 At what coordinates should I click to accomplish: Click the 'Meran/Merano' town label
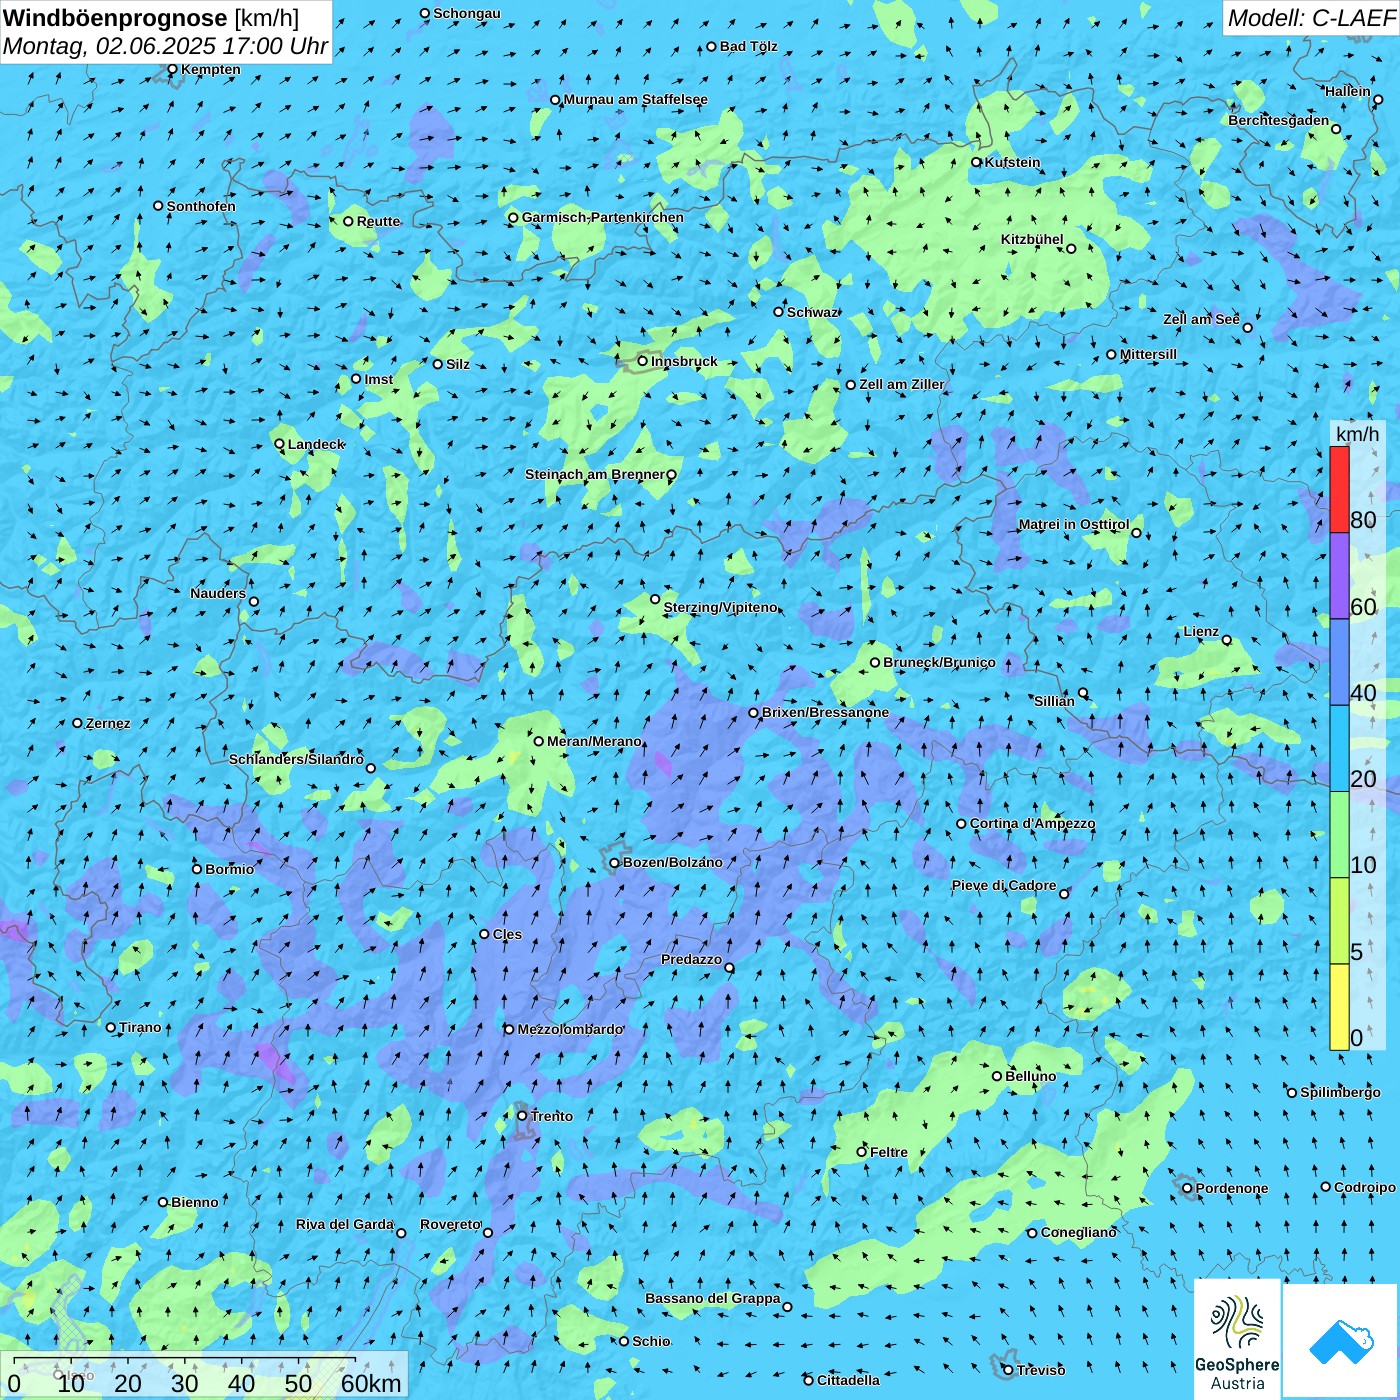click(594, 741)
